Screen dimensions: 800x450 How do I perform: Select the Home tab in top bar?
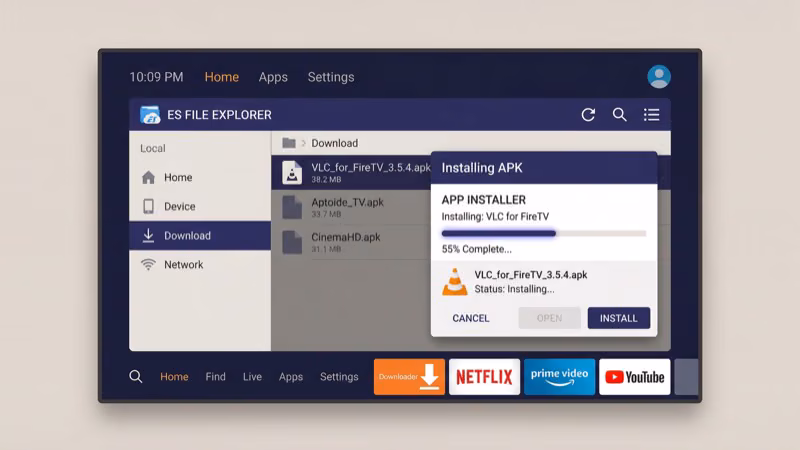tap(221, 77)
